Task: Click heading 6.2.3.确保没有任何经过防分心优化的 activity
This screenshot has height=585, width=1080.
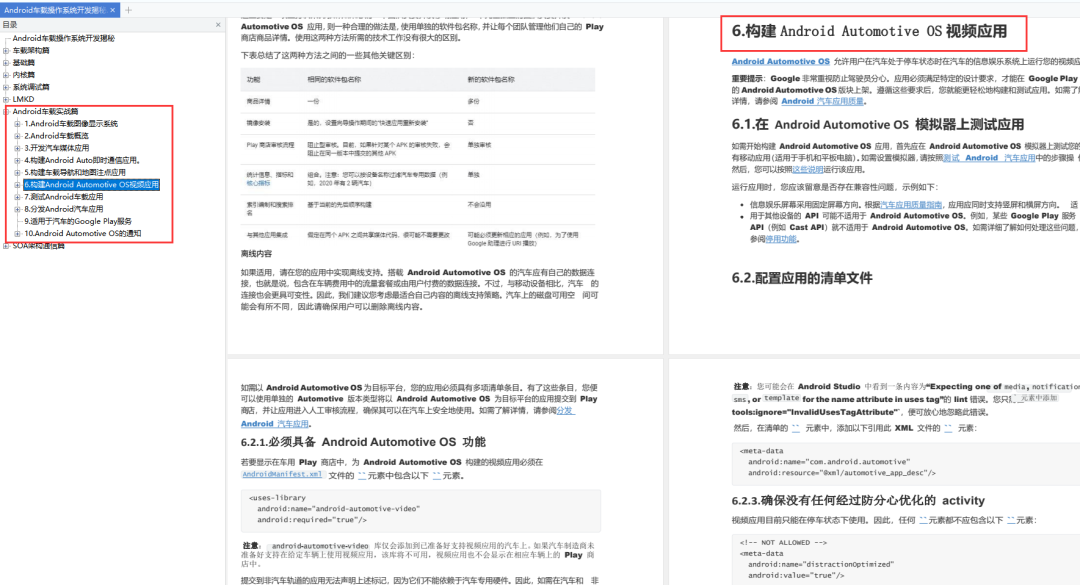Action: pyautogui.click(x=858, y=500)
